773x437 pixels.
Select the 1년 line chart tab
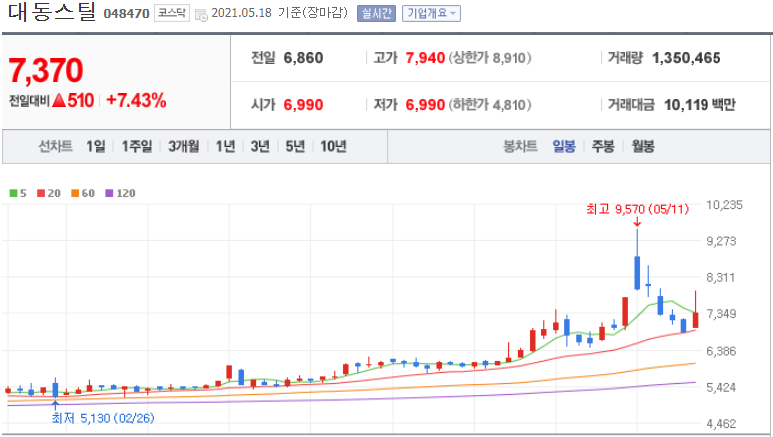pyautogui.click(x=225, y=146)
